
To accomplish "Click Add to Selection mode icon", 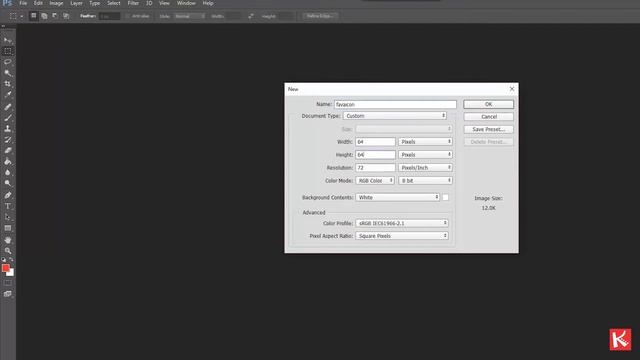I will point(44,16).
